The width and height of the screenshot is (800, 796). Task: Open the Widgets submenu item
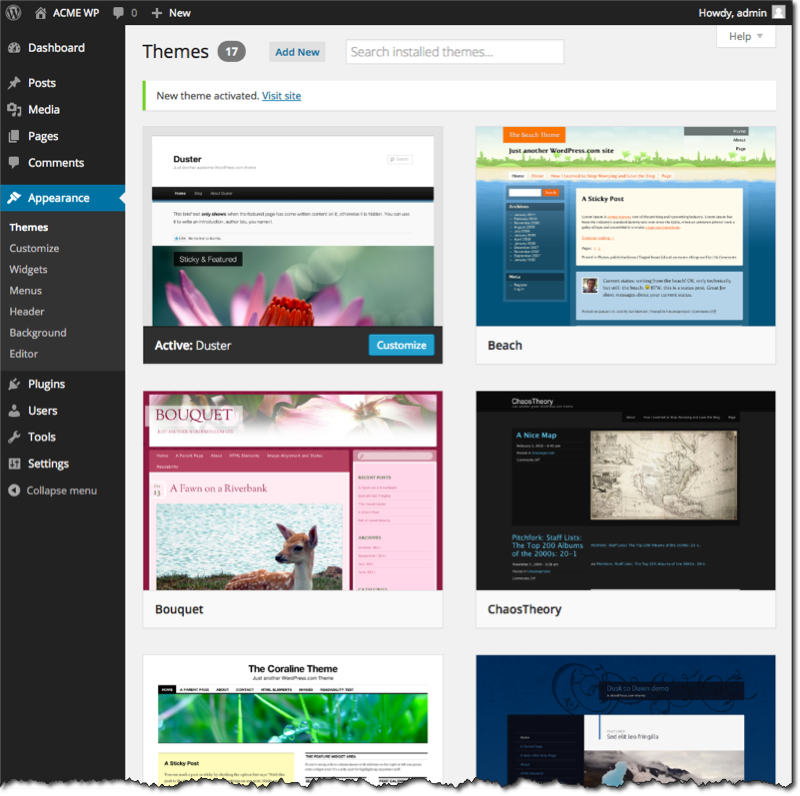tap(28, 269)
